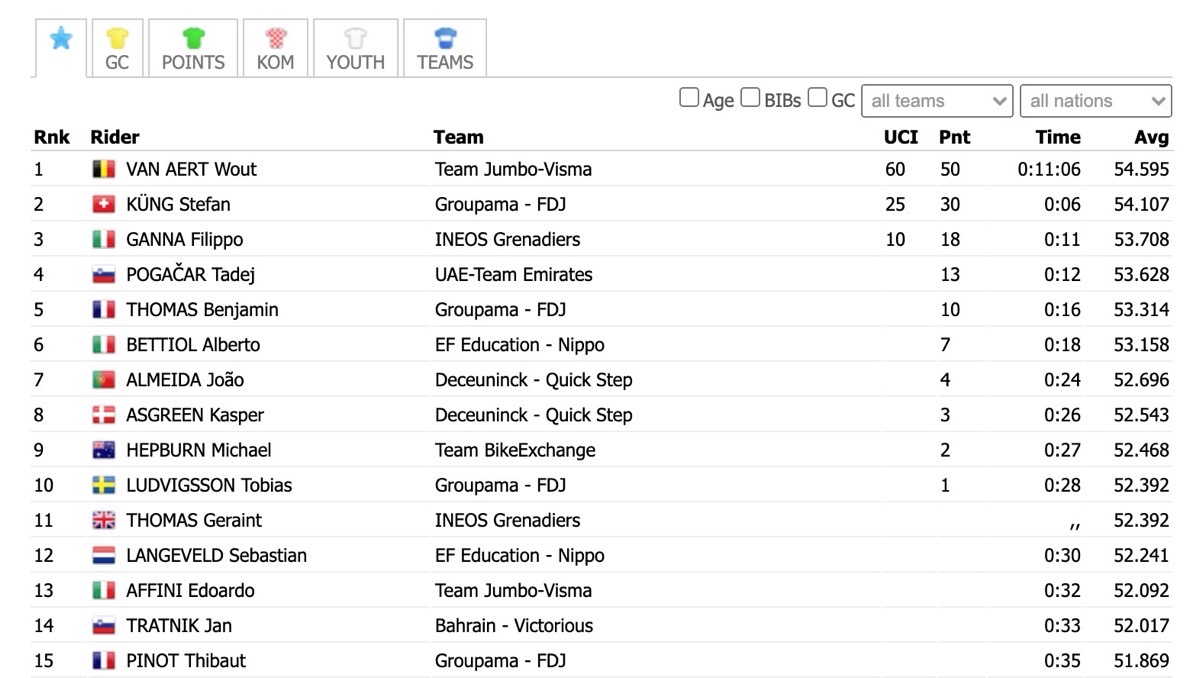The width and height of the screenshot is (1200, 678).
Task: Open VAN AERT Wout rider page
Action: click(x=191, y=169)
